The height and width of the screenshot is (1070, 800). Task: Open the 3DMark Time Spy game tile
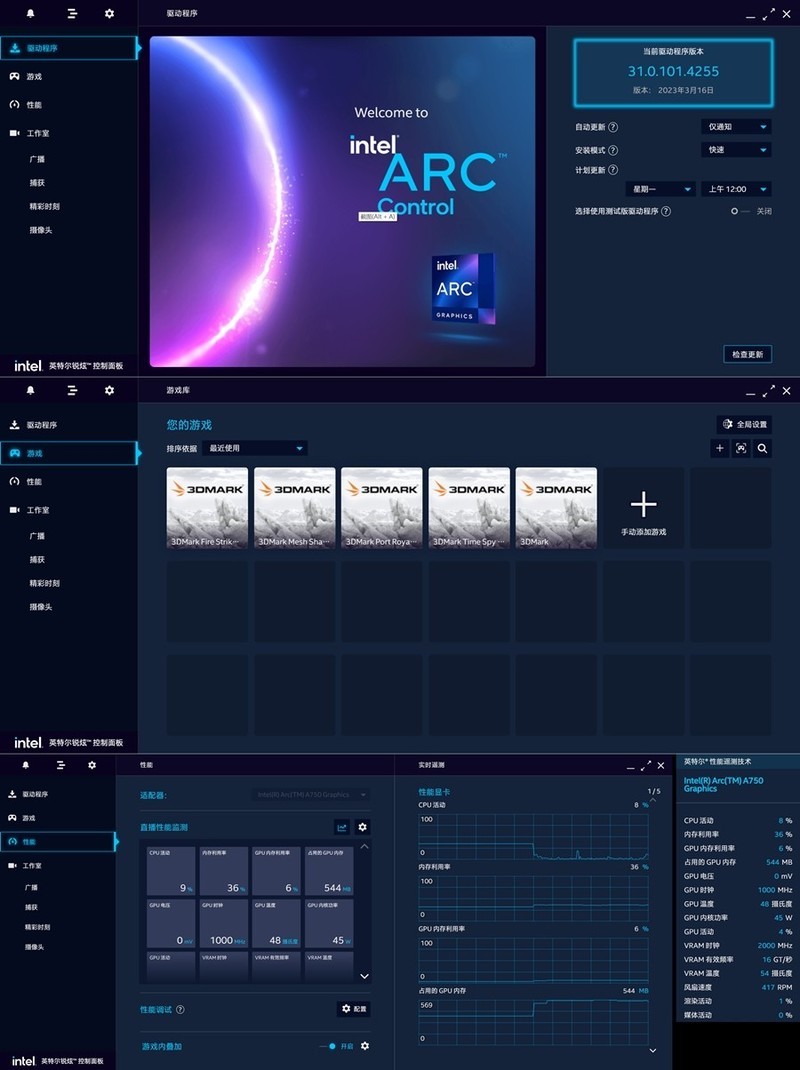tap(469, 508)
